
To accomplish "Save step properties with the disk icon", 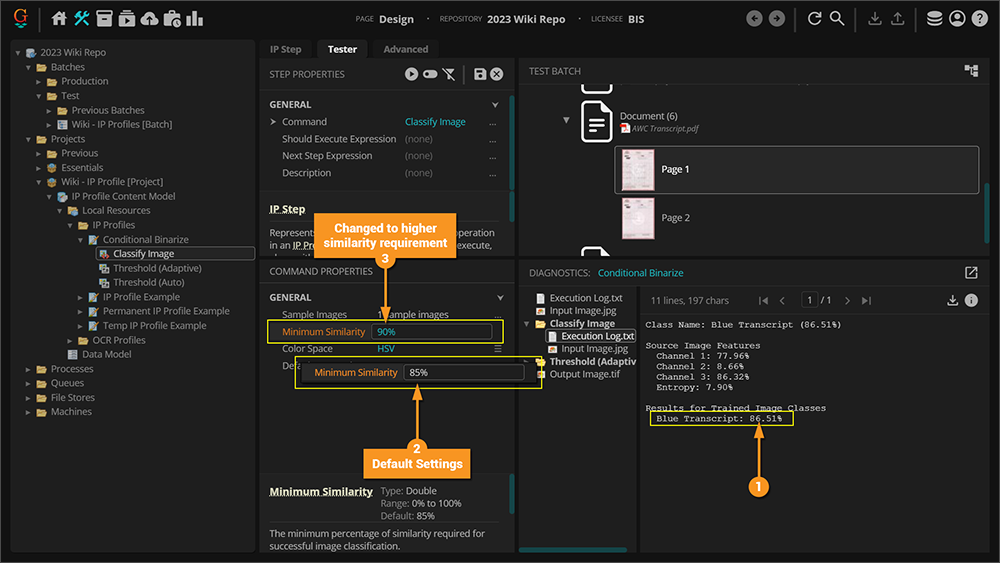I will pos(480,74).
